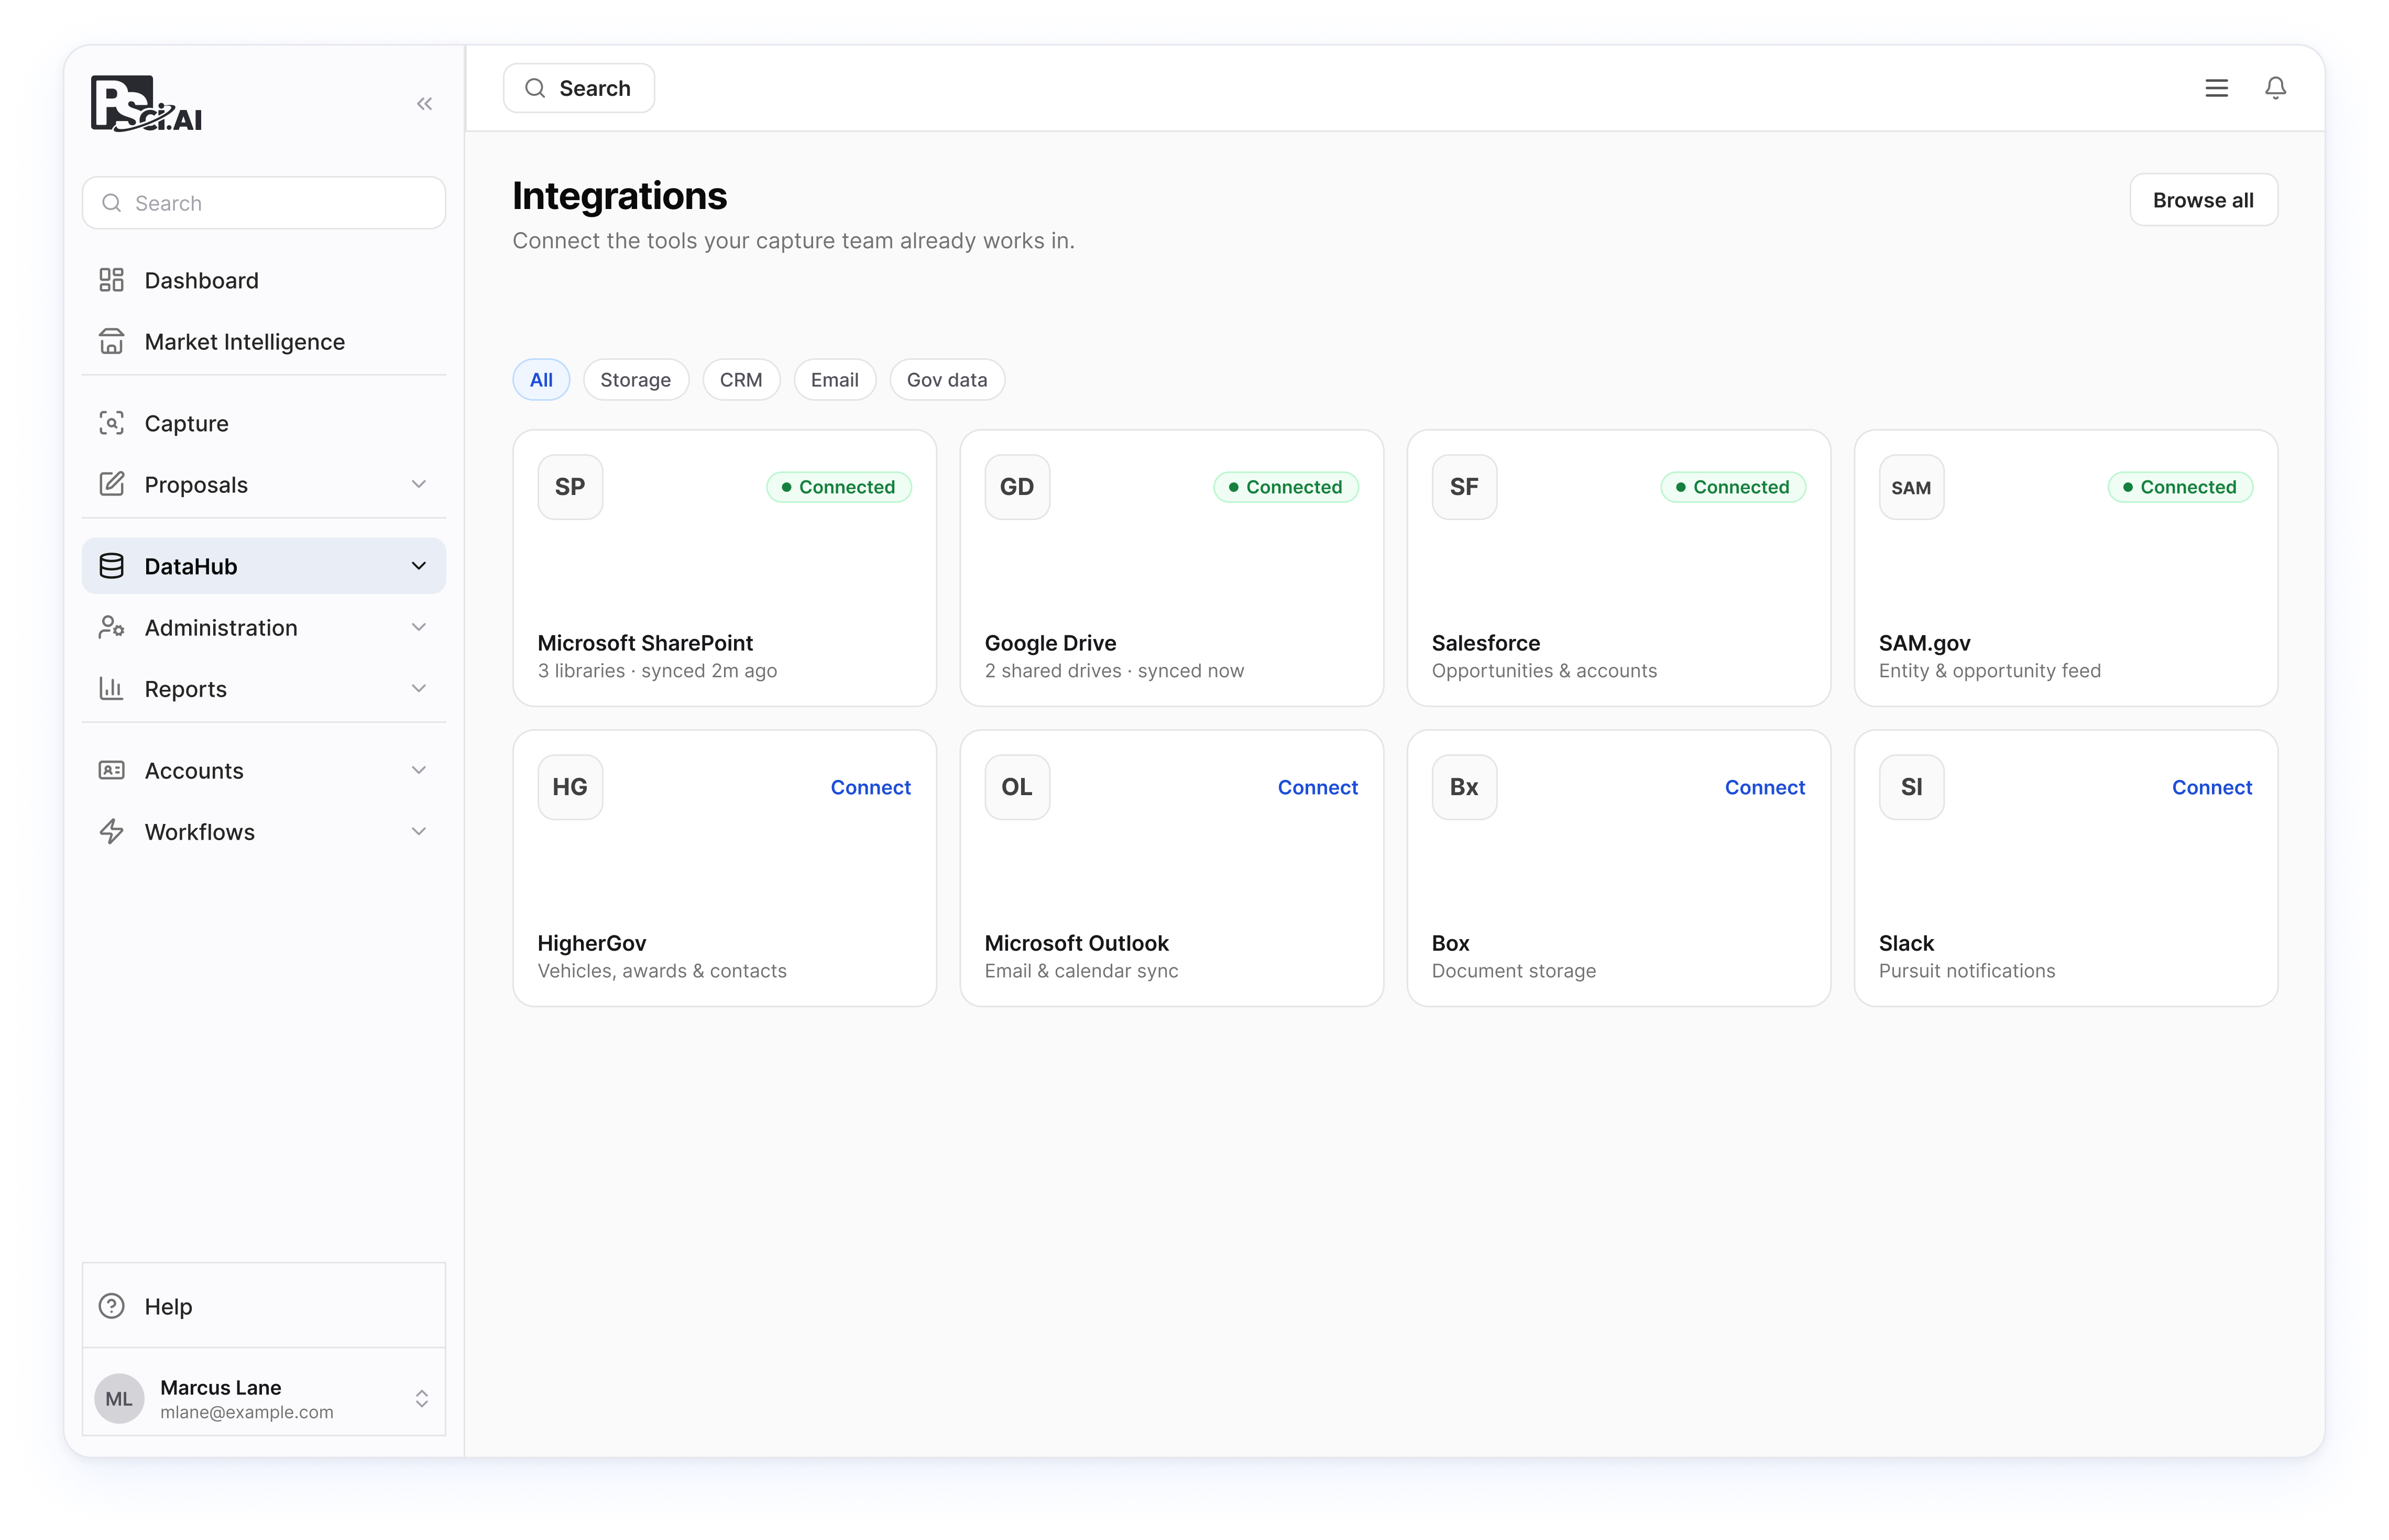Collapse the sidebar with double-chevron icon
This screenshot has height=1540, width=2389.
pos(424,104)
